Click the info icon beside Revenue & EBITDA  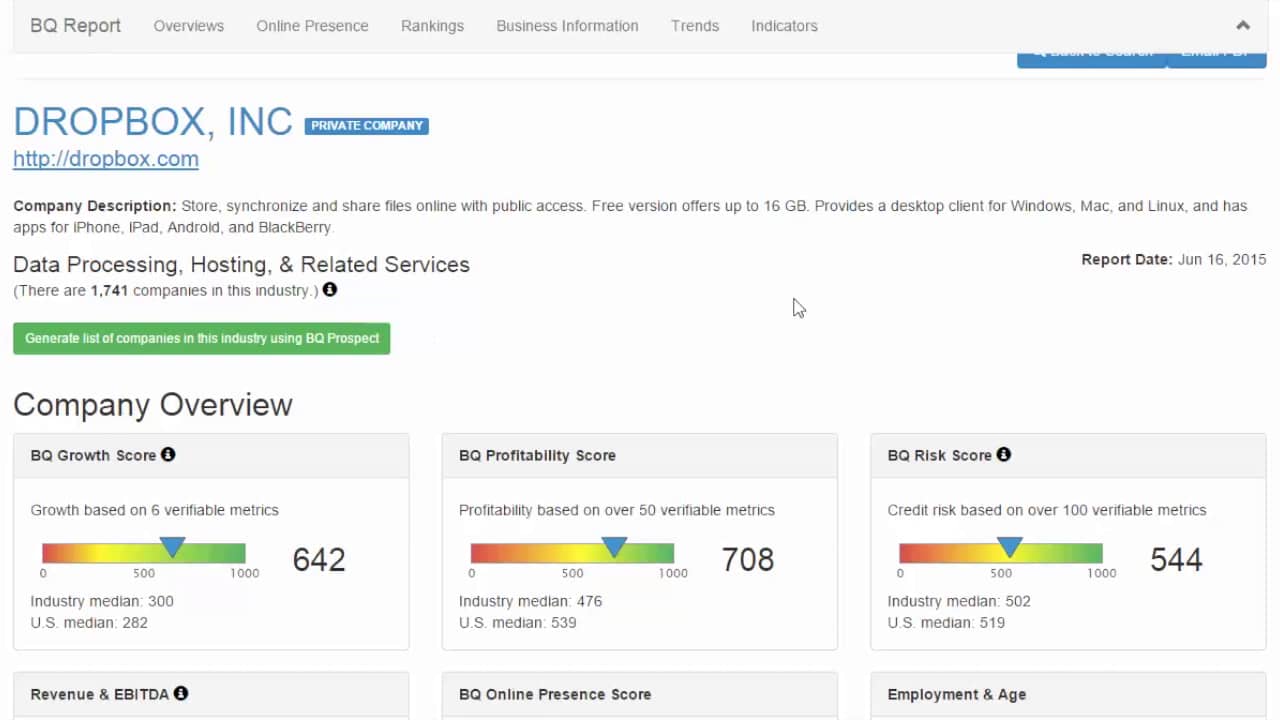tap(181, 693)
